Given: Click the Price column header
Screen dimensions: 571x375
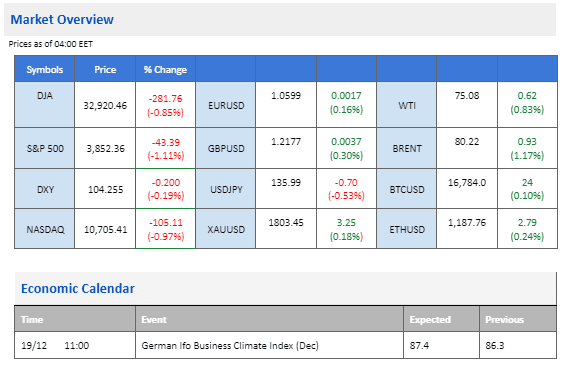Looking at the screenshot, I should point(105,69).
